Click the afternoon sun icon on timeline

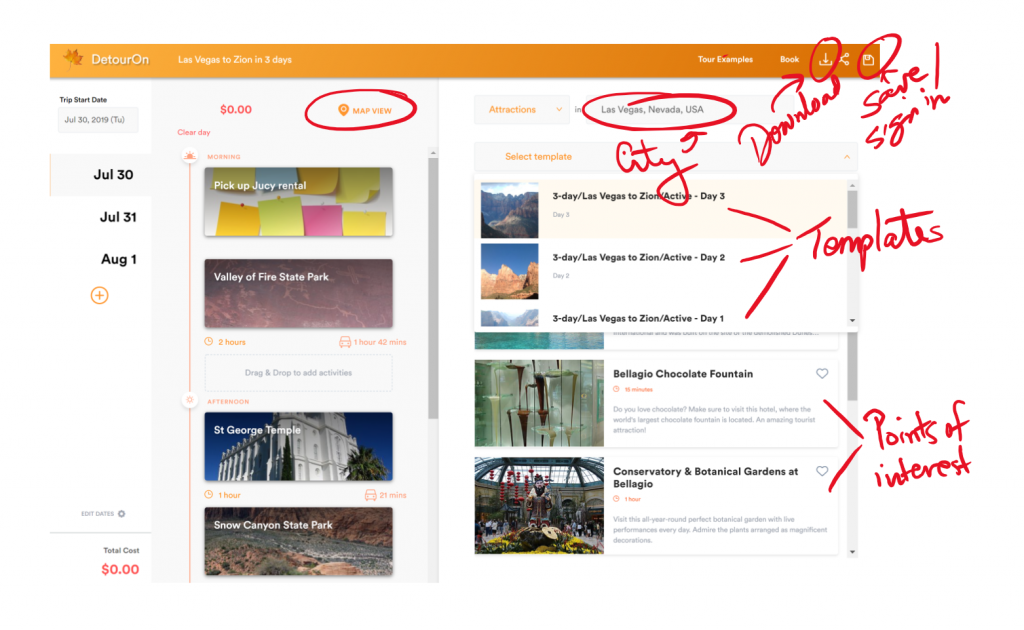coord(189,400)
